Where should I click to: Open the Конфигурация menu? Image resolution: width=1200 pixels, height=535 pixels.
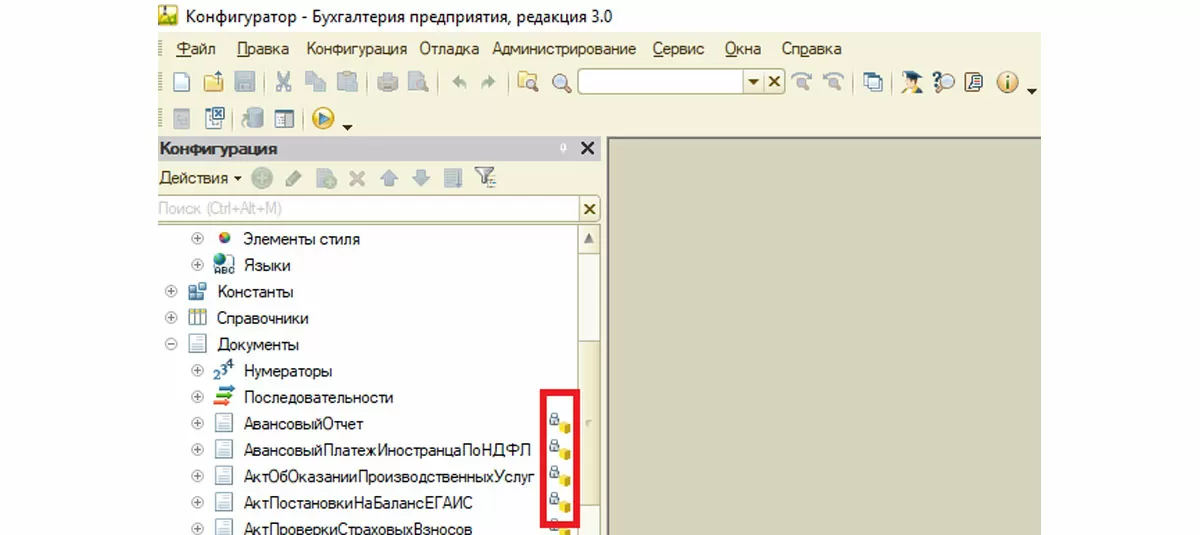[356, 49]
